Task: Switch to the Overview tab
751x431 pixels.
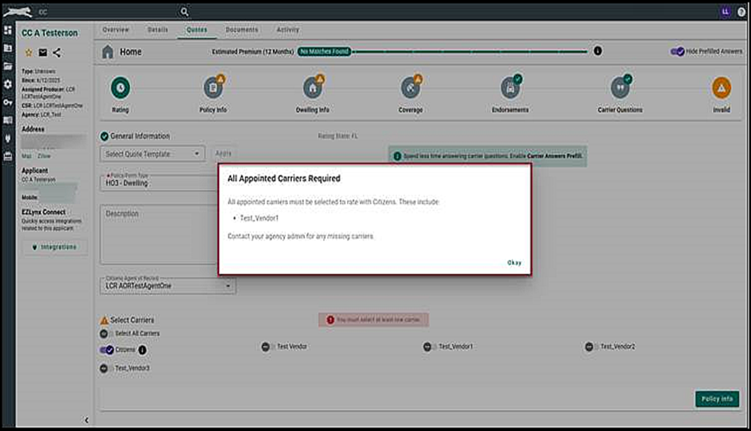Action: coord(115,30)
